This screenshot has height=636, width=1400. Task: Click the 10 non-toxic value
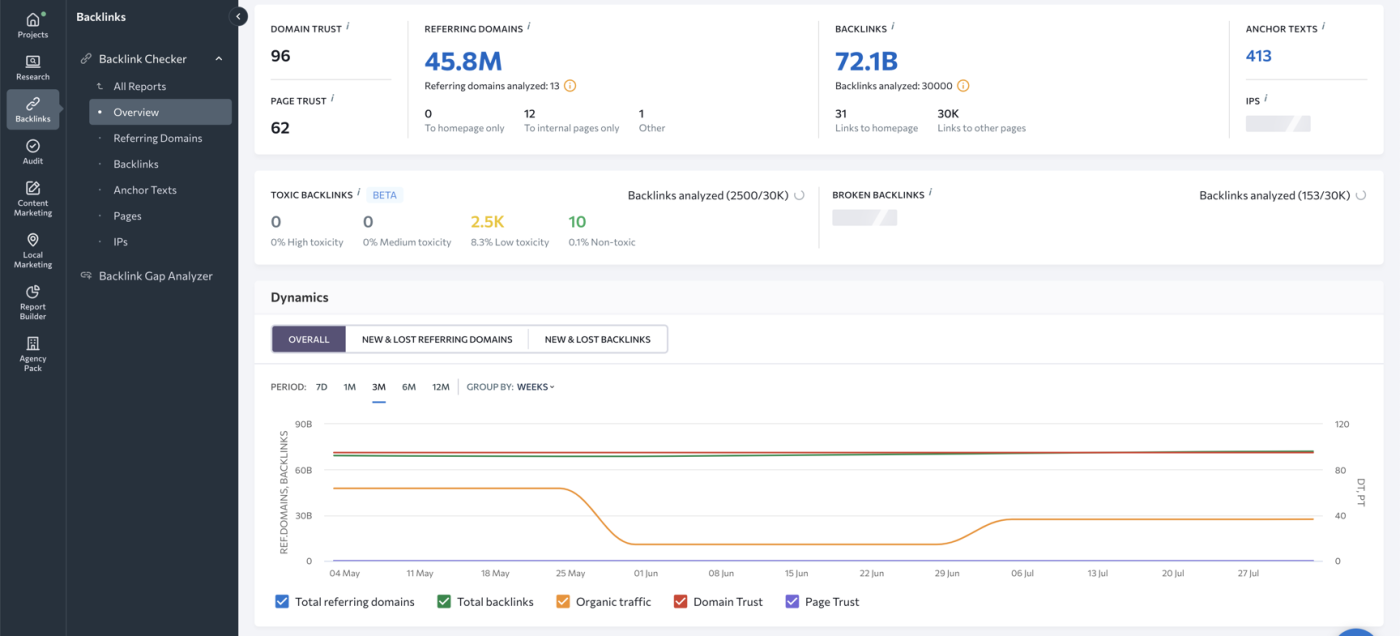pyautogui.click(x=577, y=222)
